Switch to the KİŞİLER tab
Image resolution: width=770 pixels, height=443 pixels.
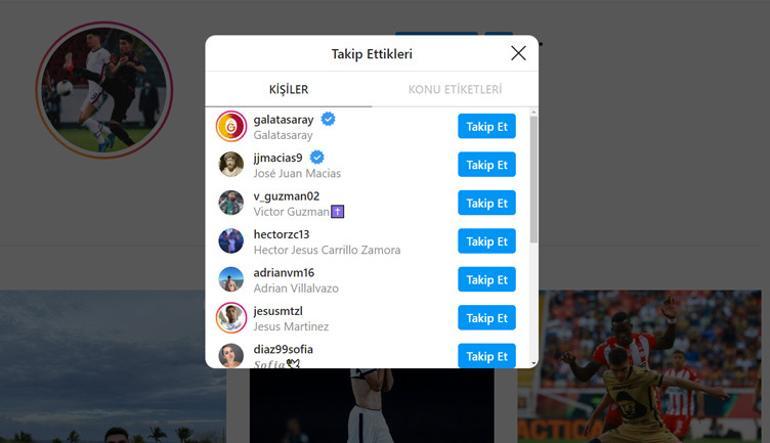(x=289, y=89)
